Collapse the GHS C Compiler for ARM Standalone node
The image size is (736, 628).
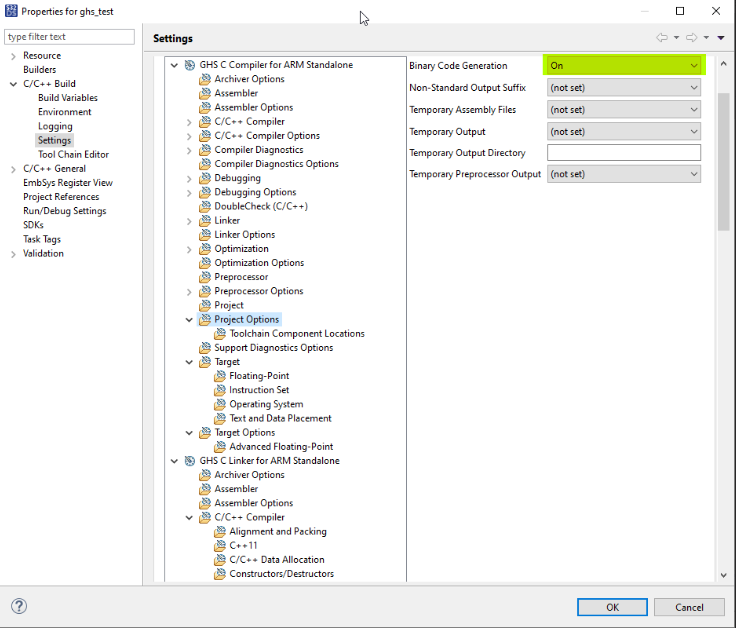pyautogui.click(x=174, y=65)
